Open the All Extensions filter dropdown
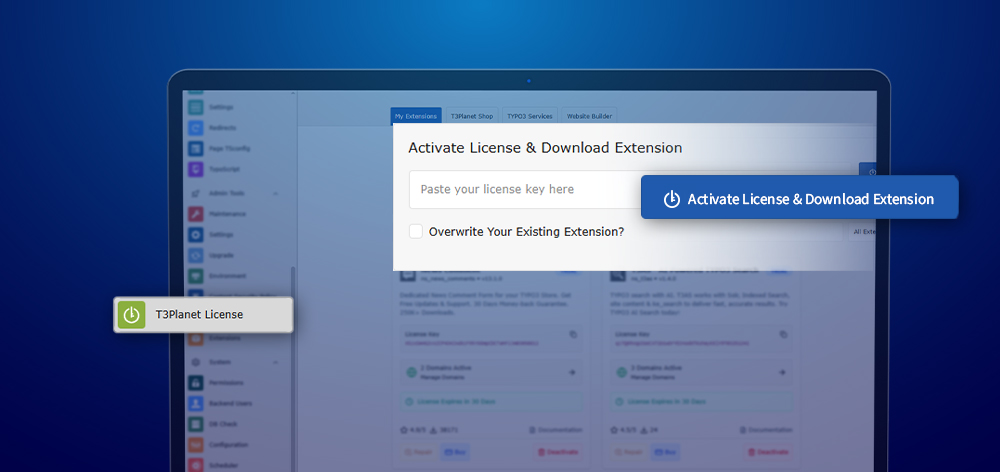1000x472 pixels. point(863,231)
